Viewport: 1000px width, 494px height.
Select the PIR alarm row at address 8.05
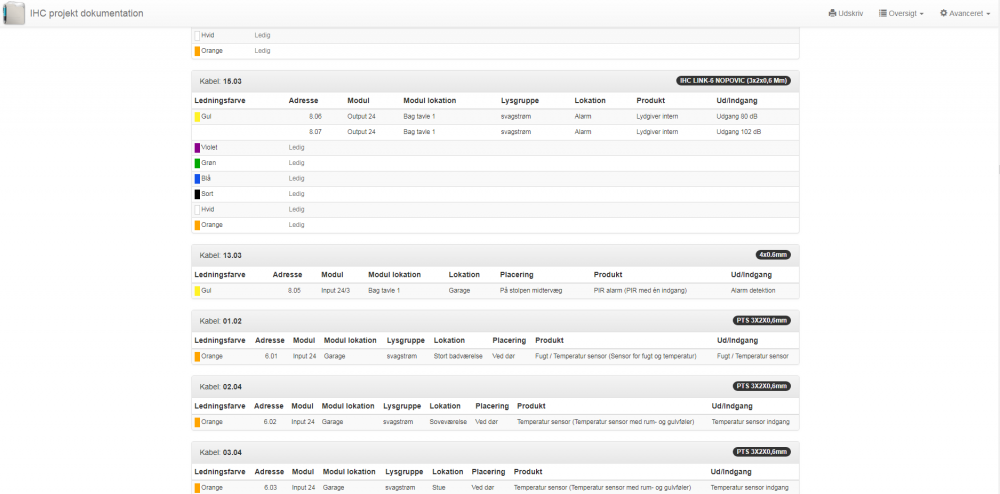(495, 290)
